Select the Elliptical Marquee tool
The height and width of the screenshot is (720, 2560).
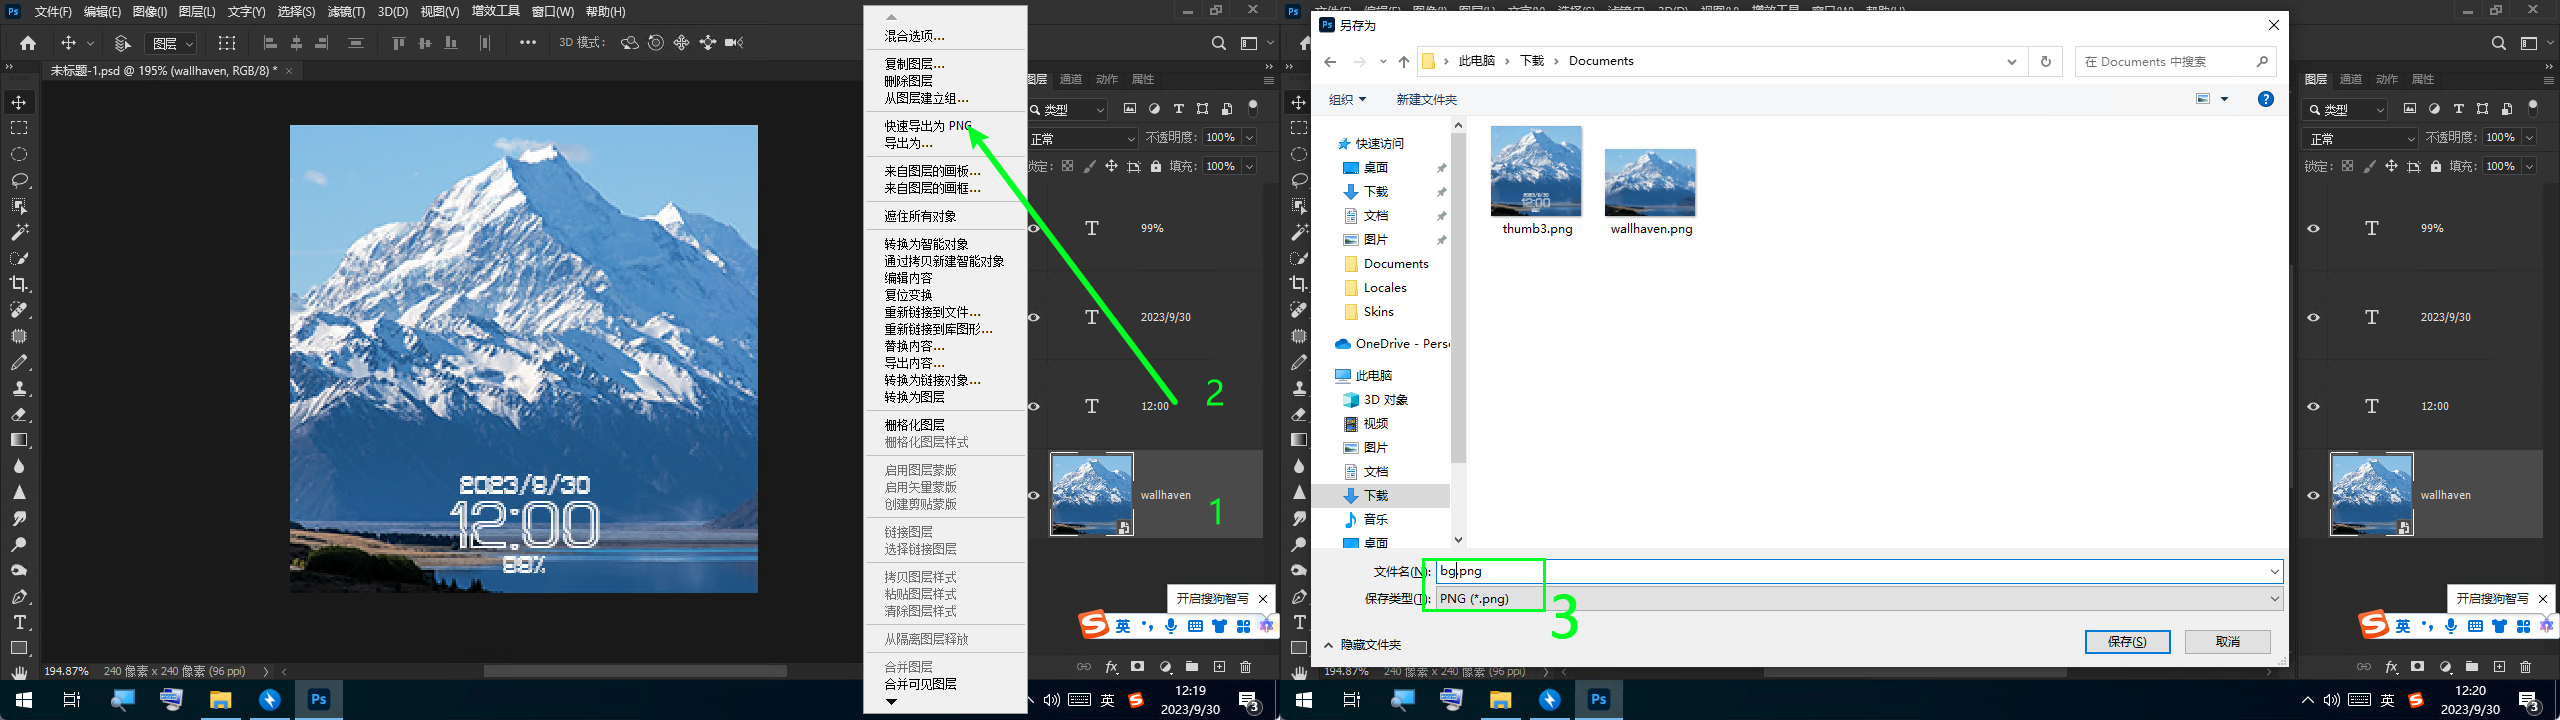pyautogui.click(x=19, y=155)
